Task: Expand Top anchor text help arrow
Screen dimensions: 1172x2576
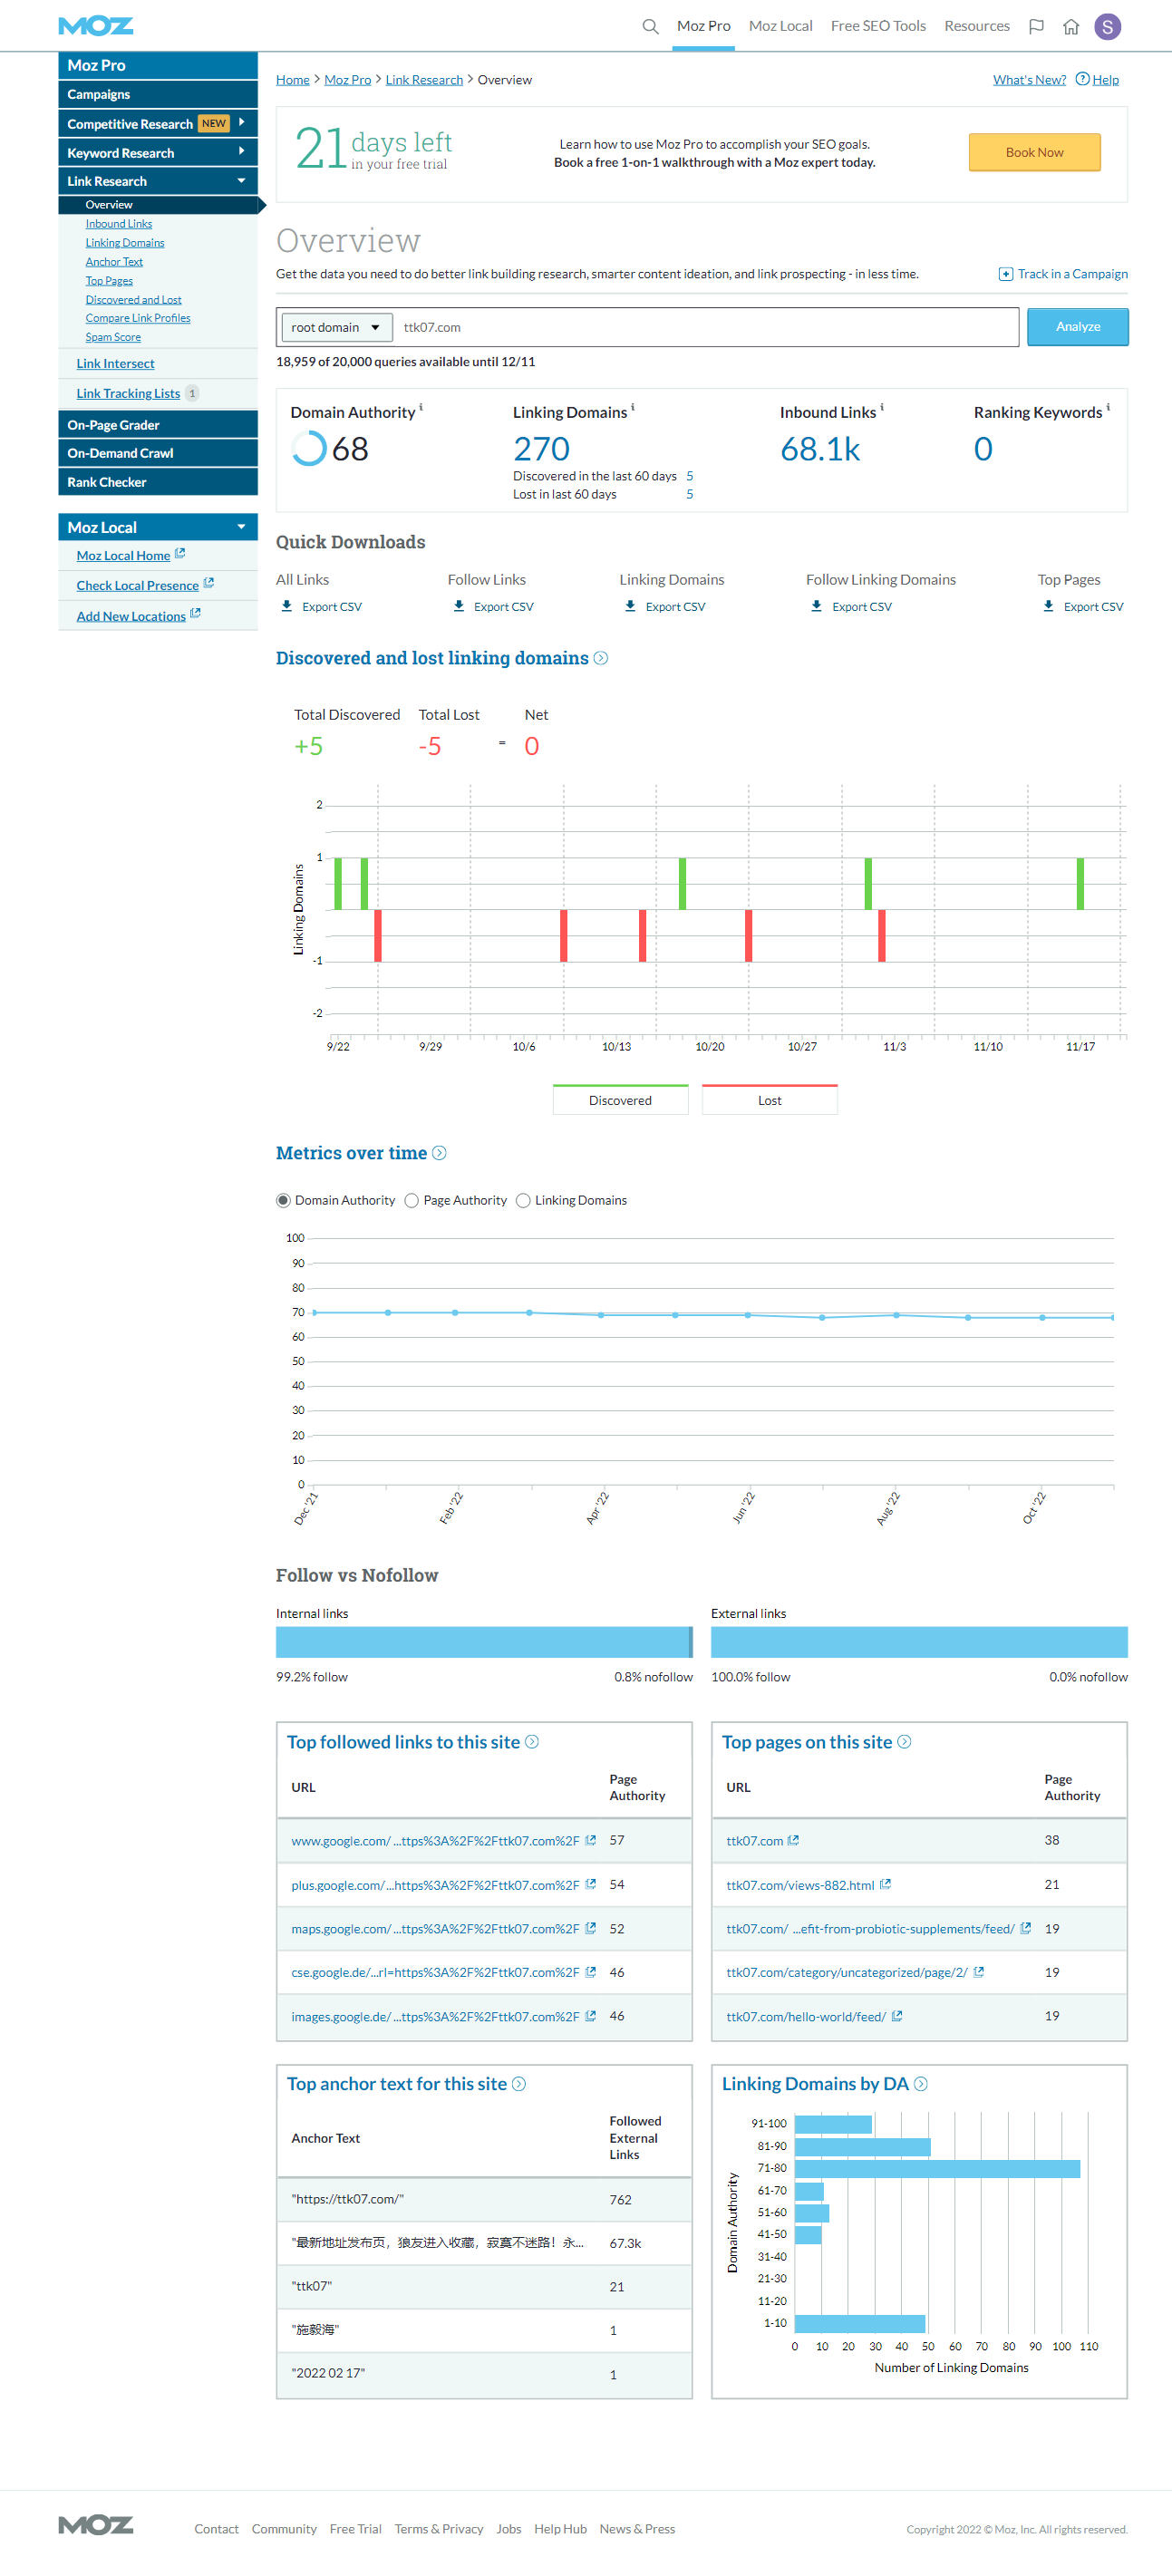Action: click(519, 2084)
